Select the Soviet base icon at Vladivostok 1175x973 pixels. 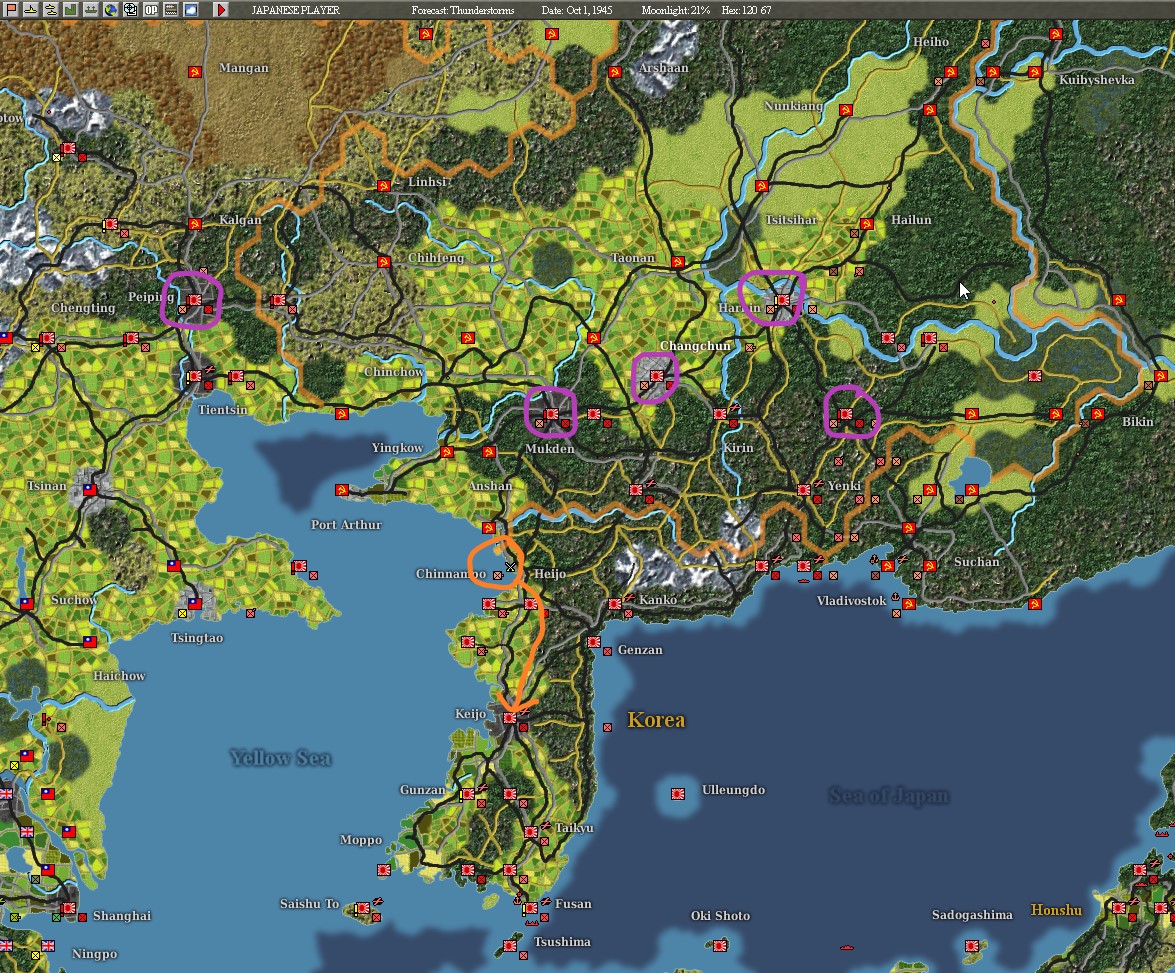point(909,603)
